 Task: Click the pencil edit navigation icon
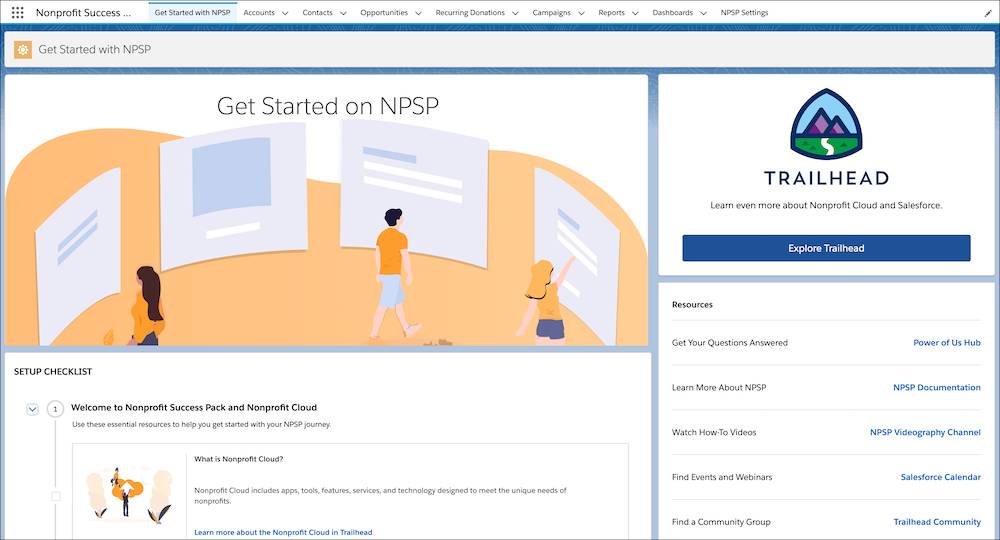(x=989, y=13)
